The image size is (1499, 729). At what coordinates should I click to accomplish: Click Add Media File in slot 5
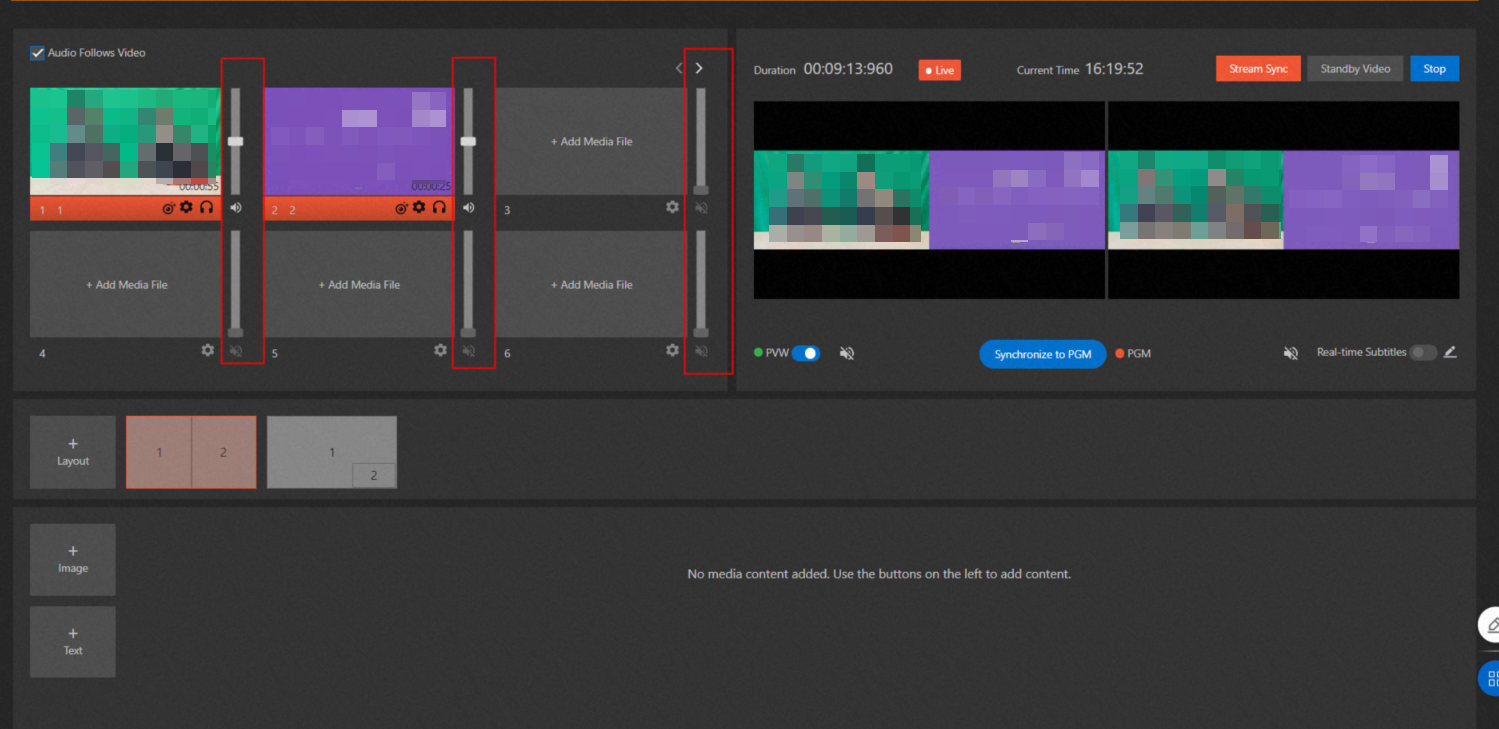coord(359,284)
